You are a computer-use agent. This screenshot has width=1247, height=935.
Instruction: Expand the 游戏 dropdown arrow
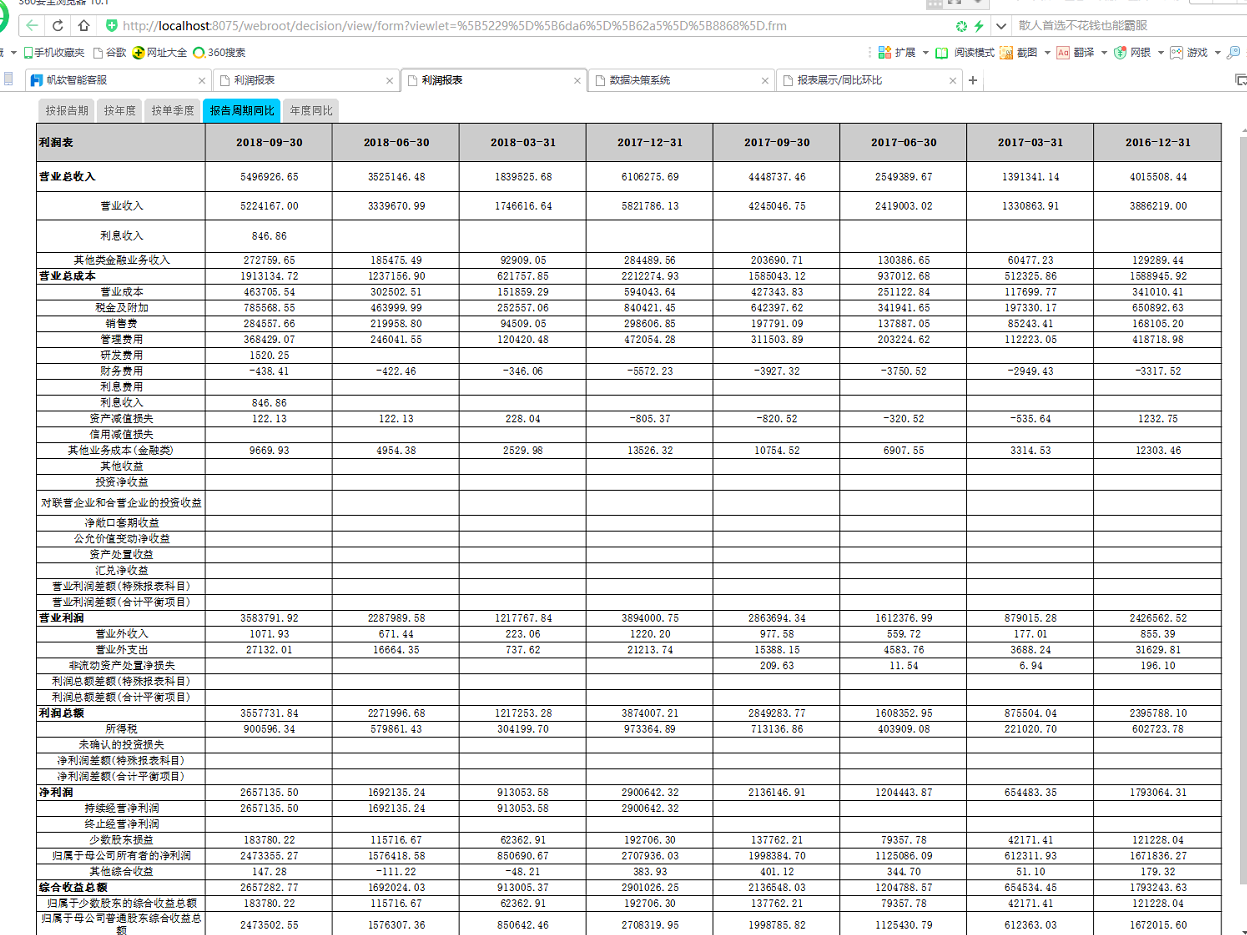coord(1218,52)
